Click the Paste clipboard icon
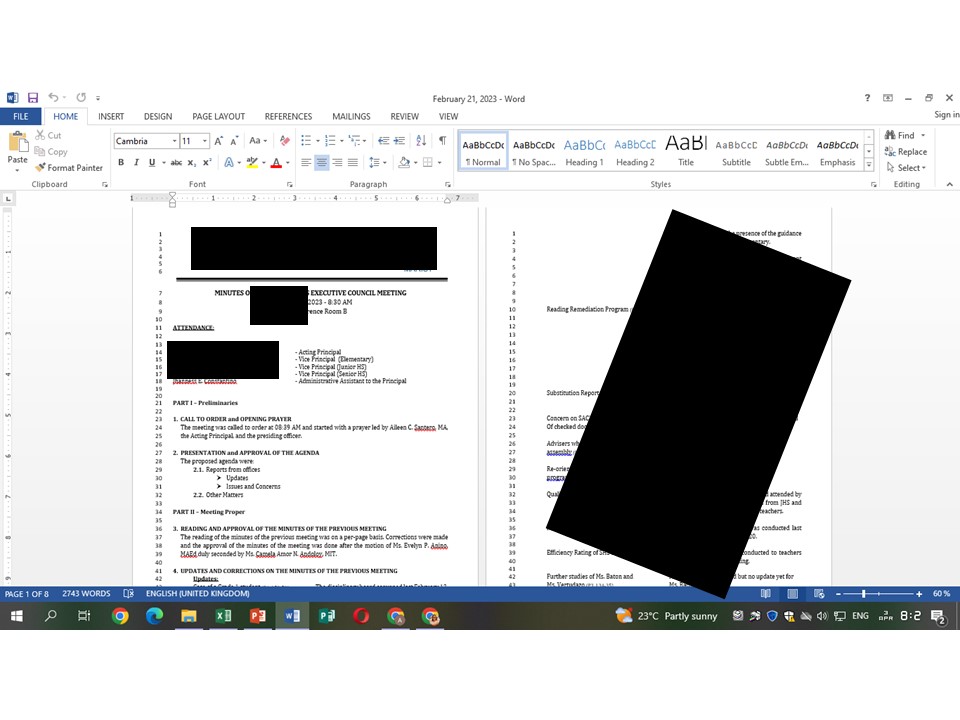This screenshot has width=960, height=720. tap(18, 142)
